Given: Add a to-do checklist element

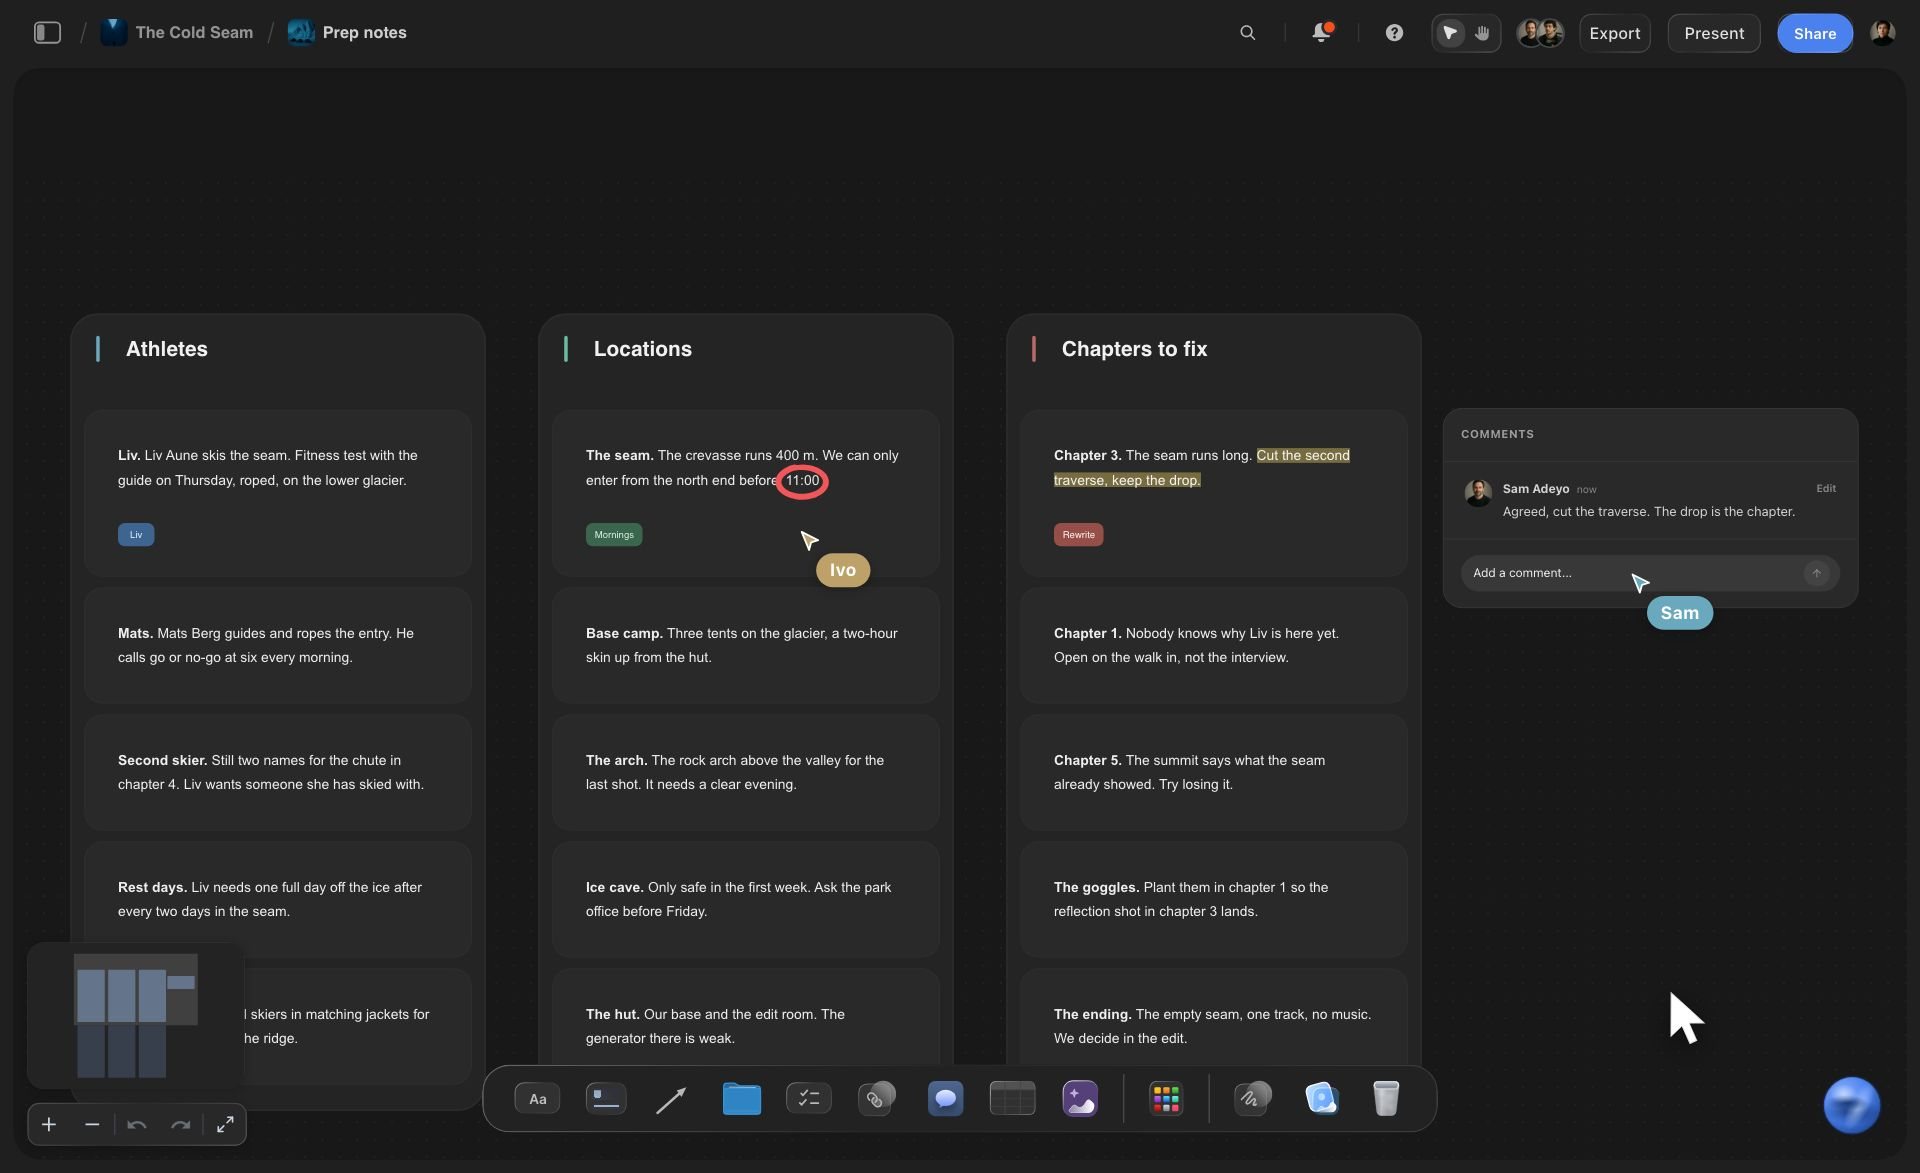Looking at the screenshot, I should (x=809, y=1099).
